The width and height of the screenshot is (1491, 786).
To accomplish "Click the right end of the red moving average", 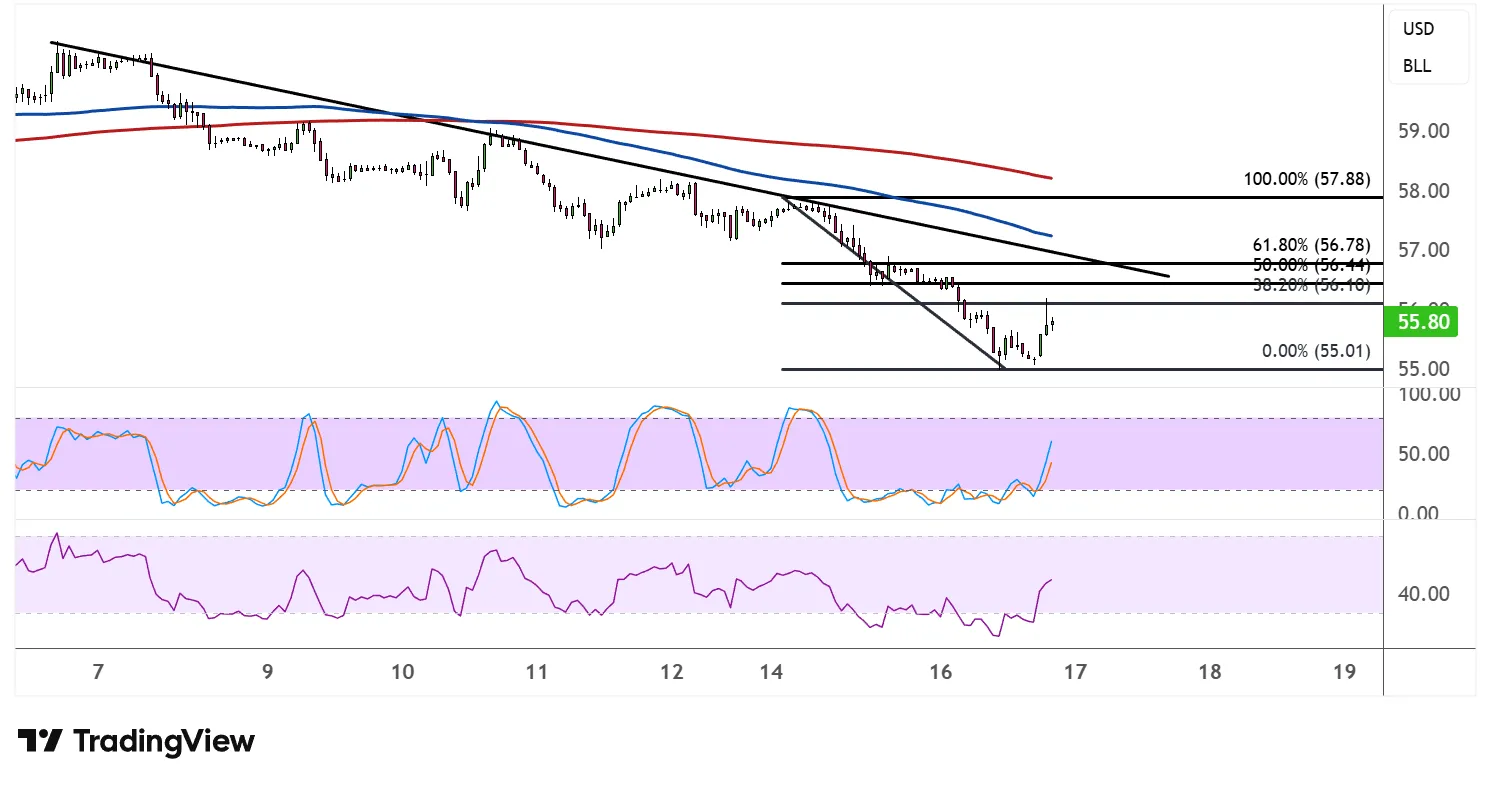I will [x=1050, y=178].
